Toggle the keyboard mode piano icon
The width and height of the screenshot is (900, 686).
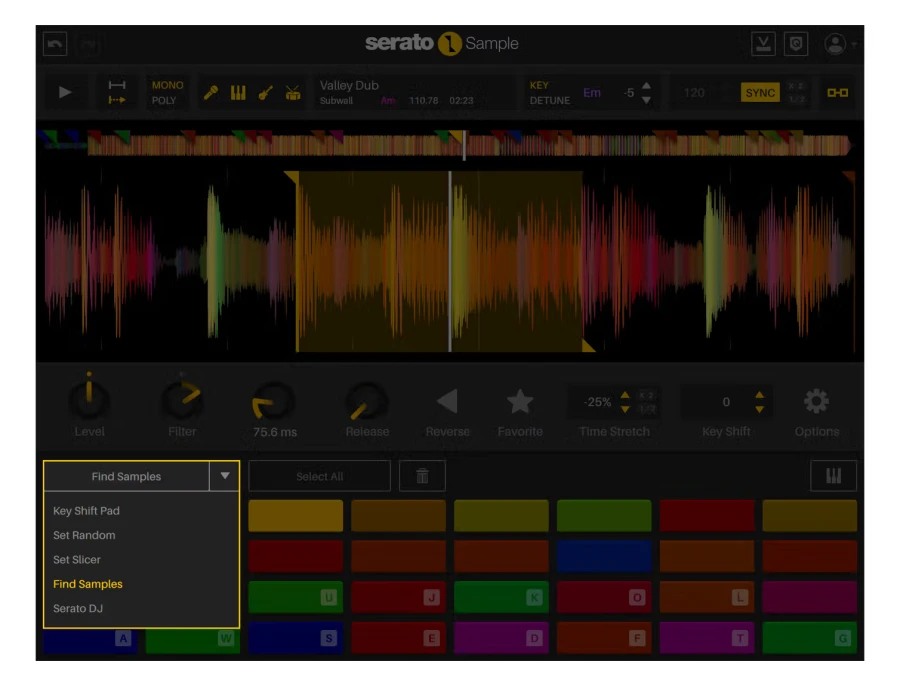point(833,476)
